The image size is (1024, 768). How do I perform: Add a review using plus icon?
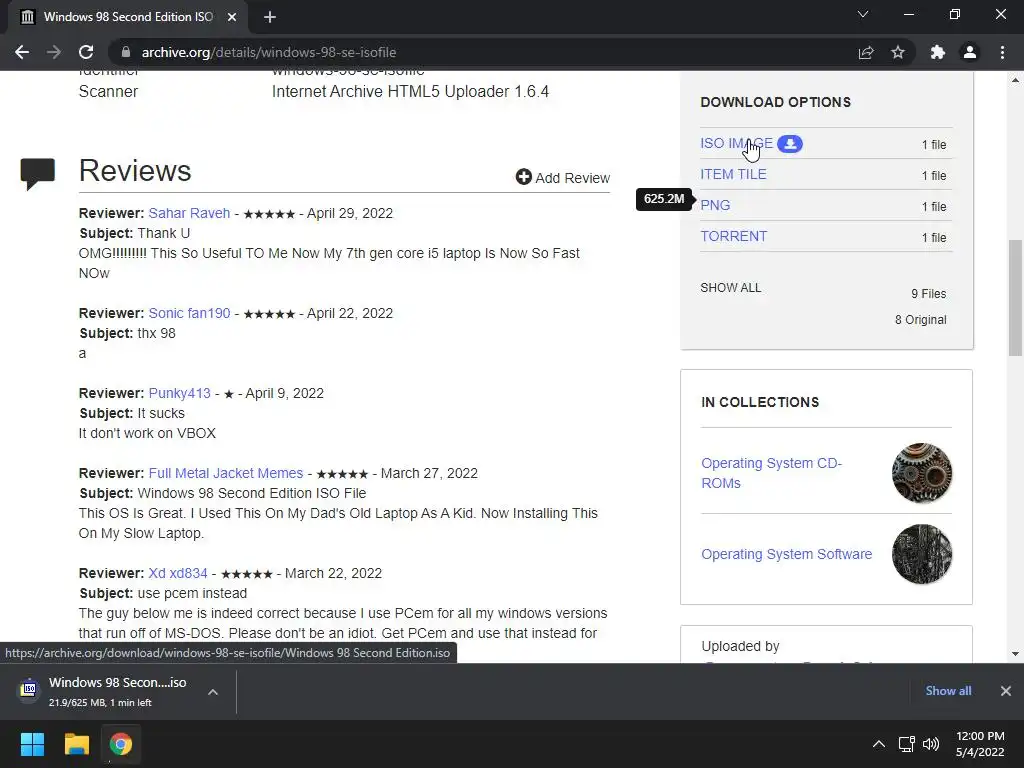coord(523,177)
